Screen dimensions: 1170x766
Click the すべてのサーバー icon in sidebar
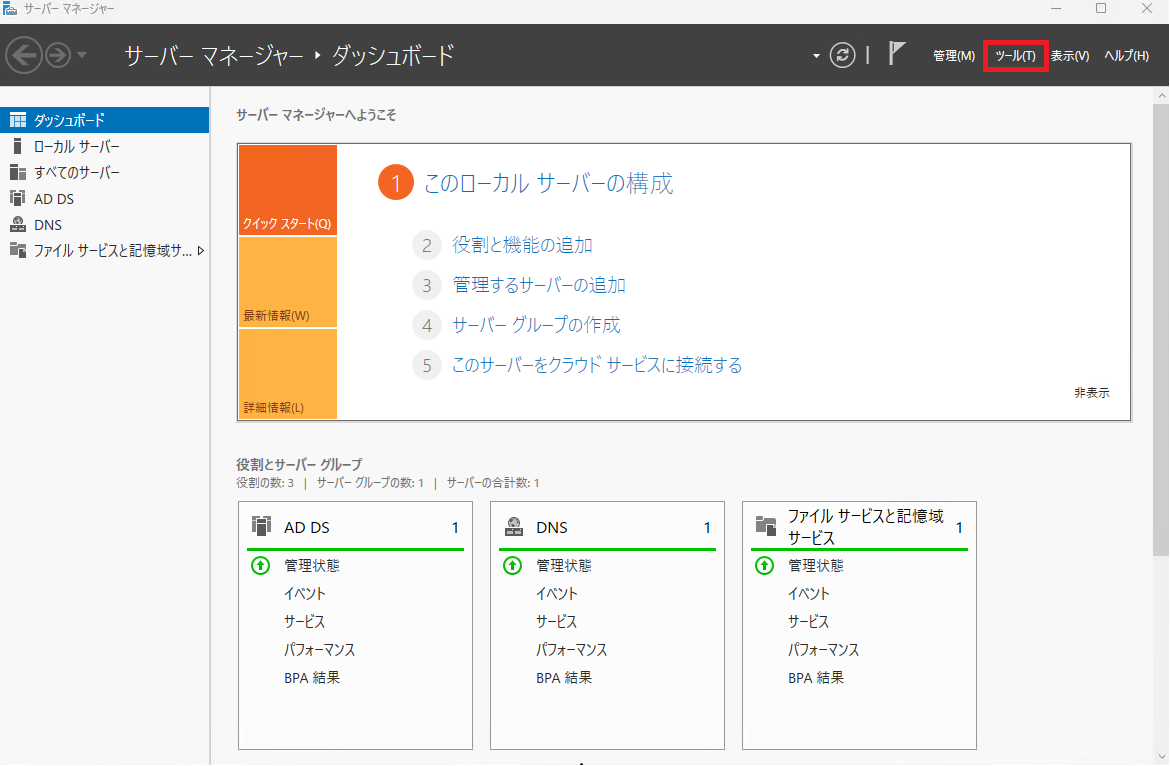point(18,172)
